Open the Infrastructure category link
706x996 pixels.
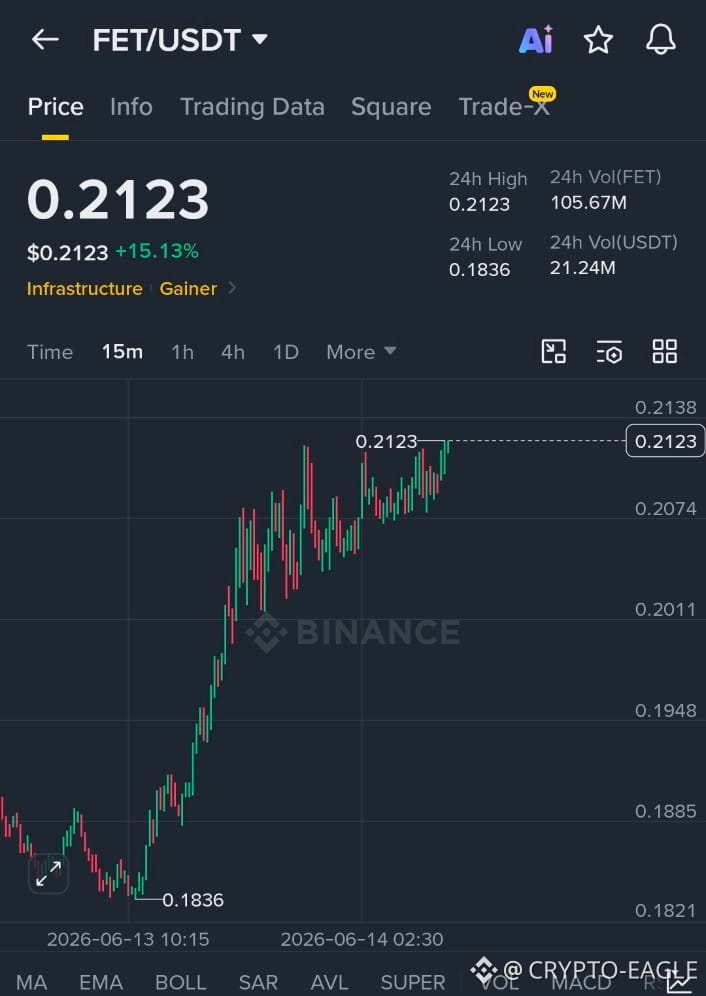pos(85,288)
